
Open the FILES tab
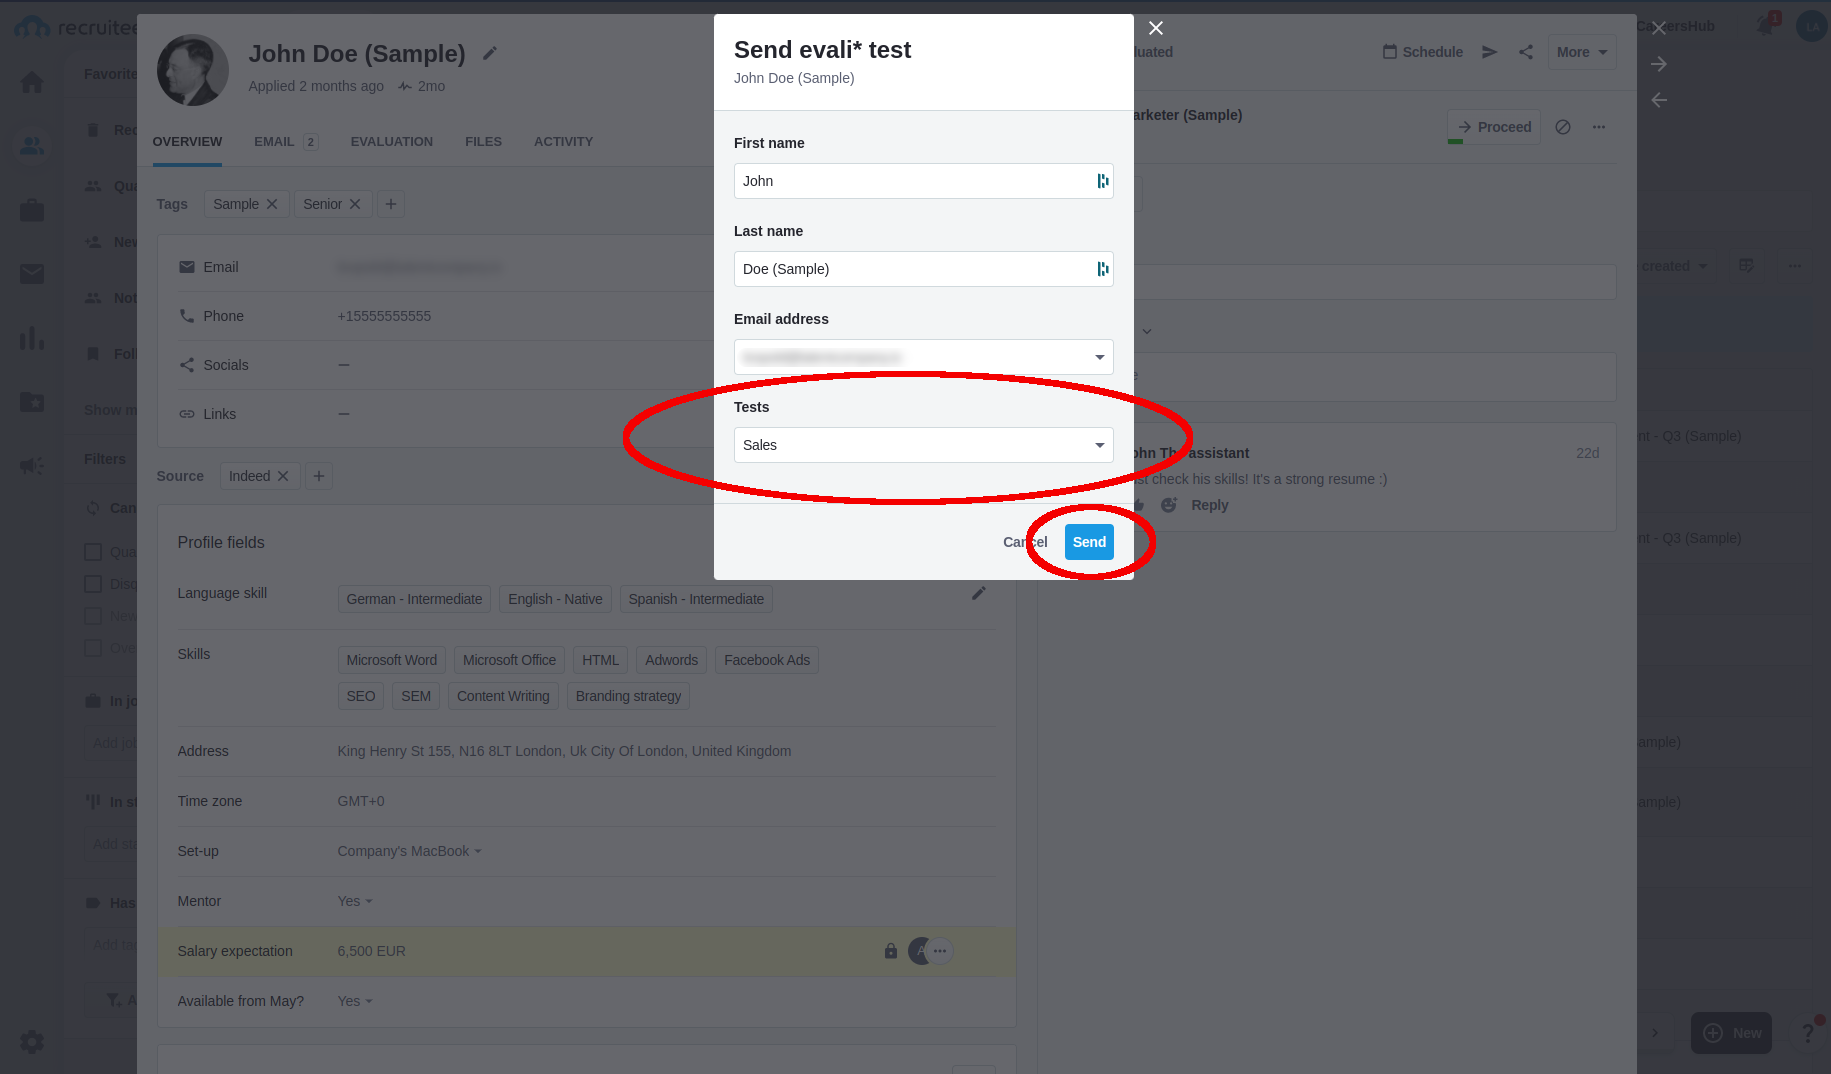click(x=483, y=142)
